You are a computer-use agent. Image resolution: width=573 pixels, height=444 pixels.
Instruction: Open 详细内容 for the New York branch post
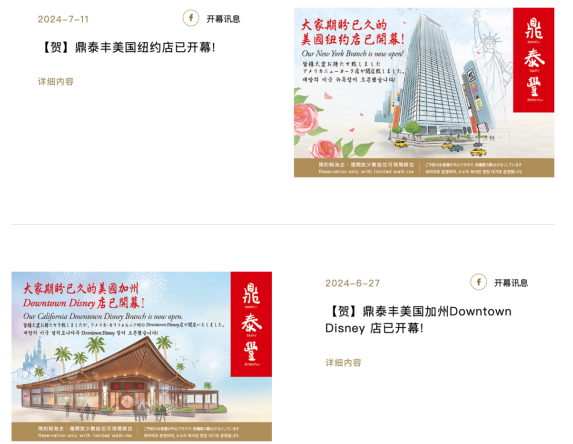(x=56, y=81)
